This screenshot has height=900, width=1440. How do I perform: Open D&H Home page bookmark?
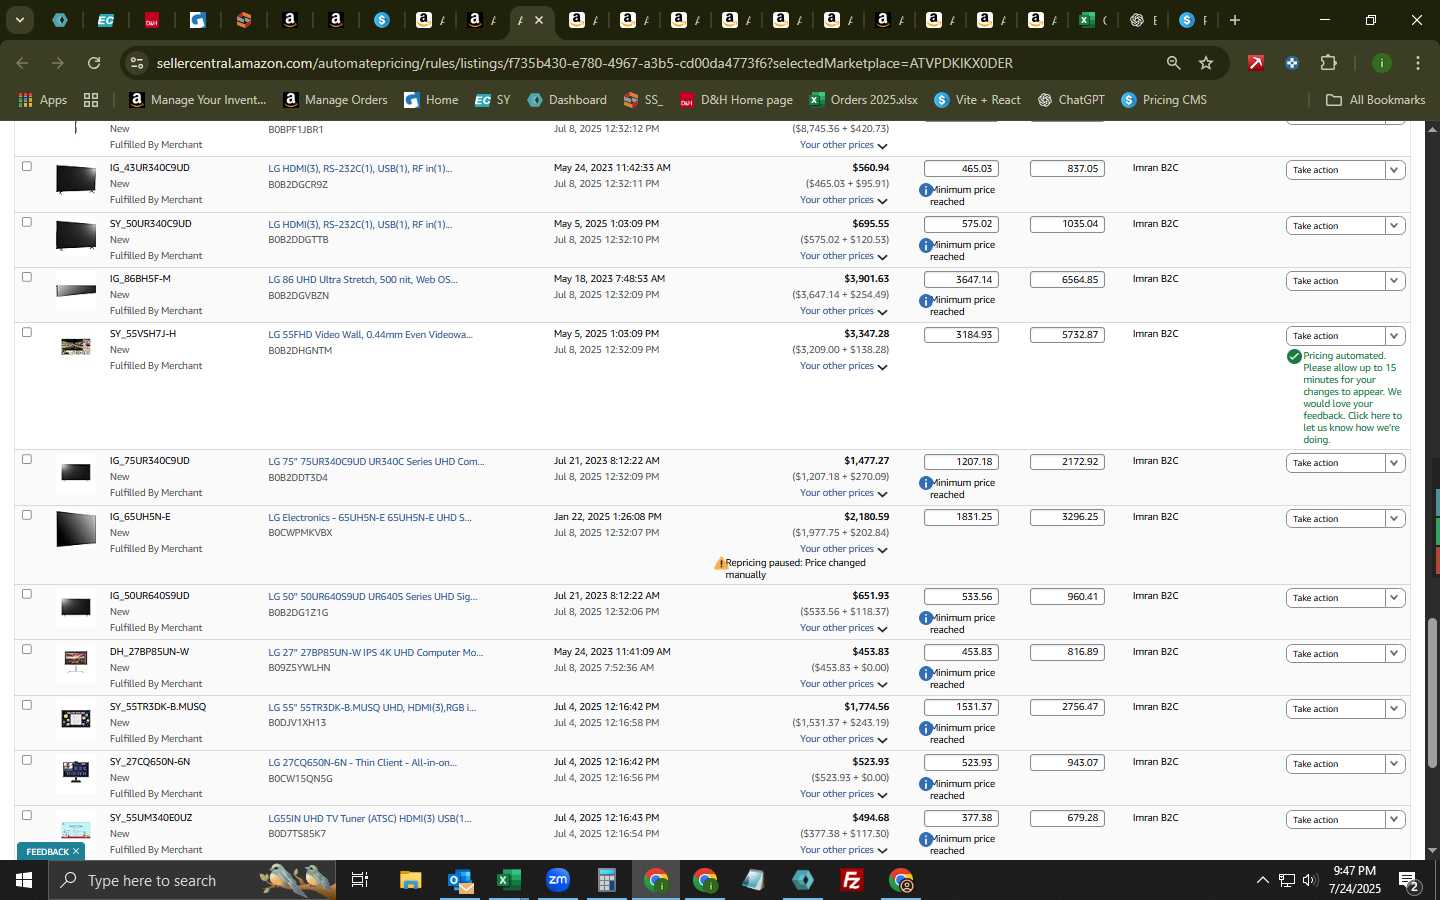point(736,100)
